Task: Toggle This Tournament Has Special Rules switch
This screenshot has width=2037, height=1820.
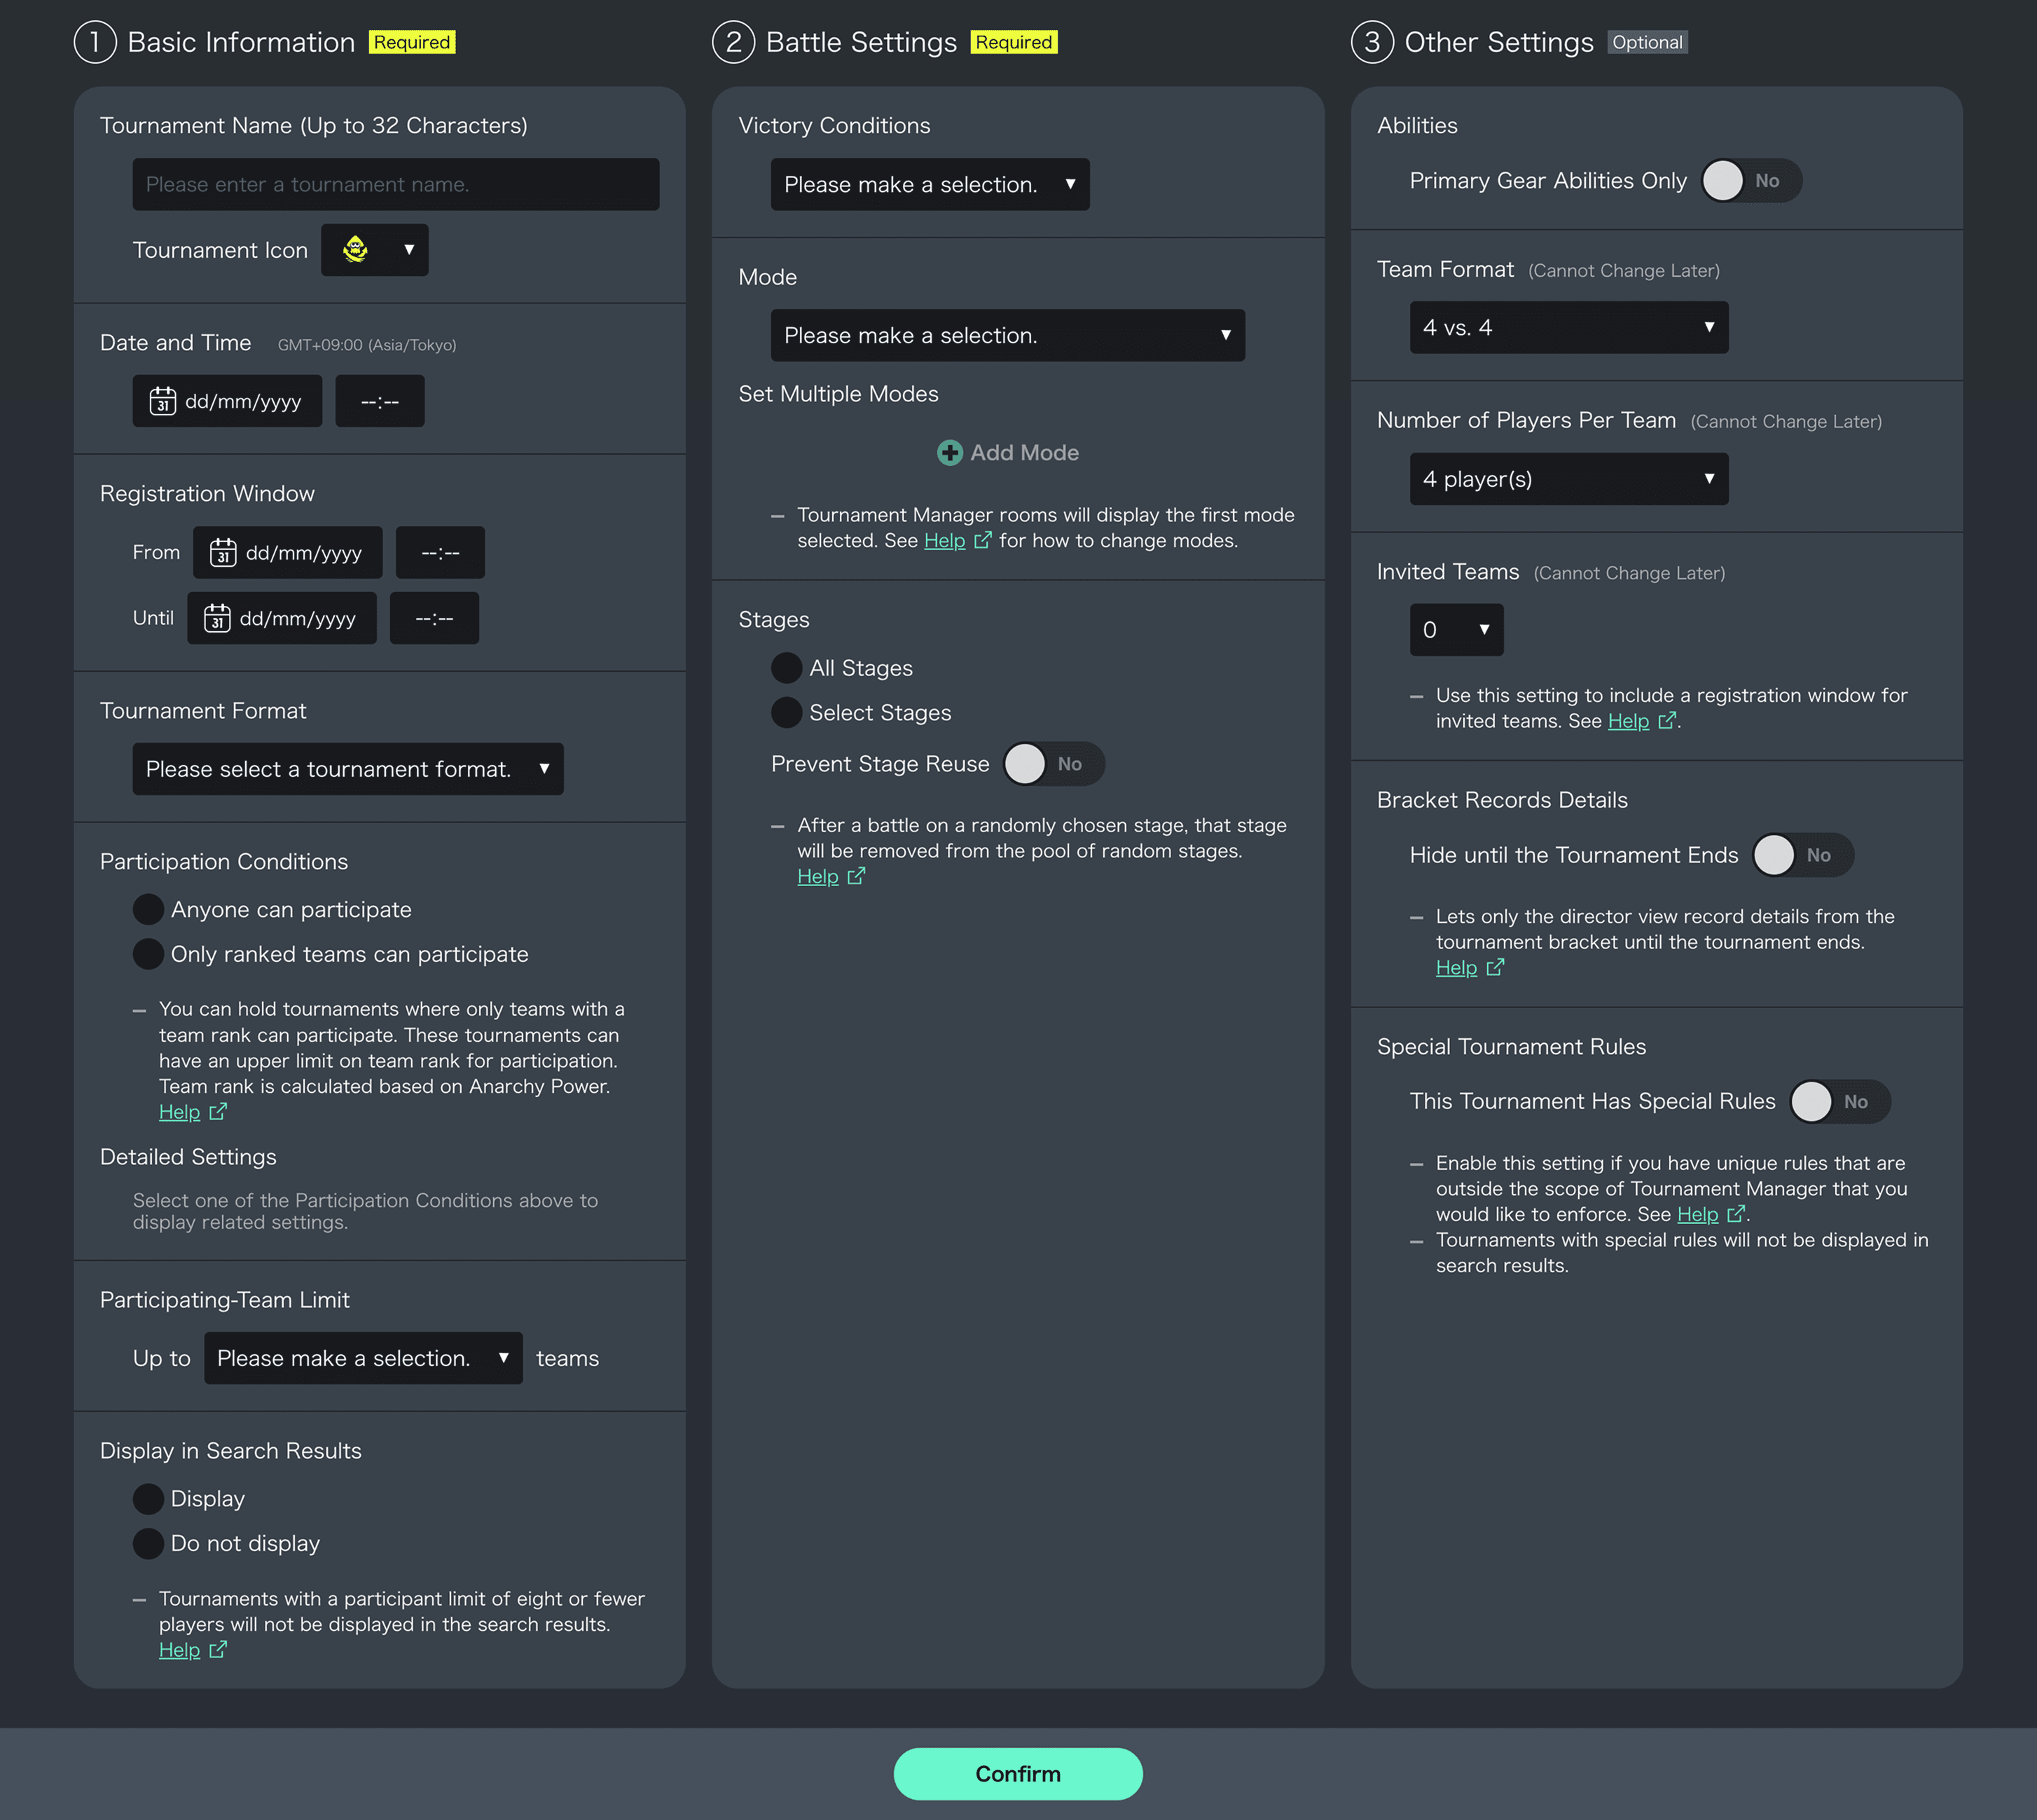Action: [1840, 1102]
